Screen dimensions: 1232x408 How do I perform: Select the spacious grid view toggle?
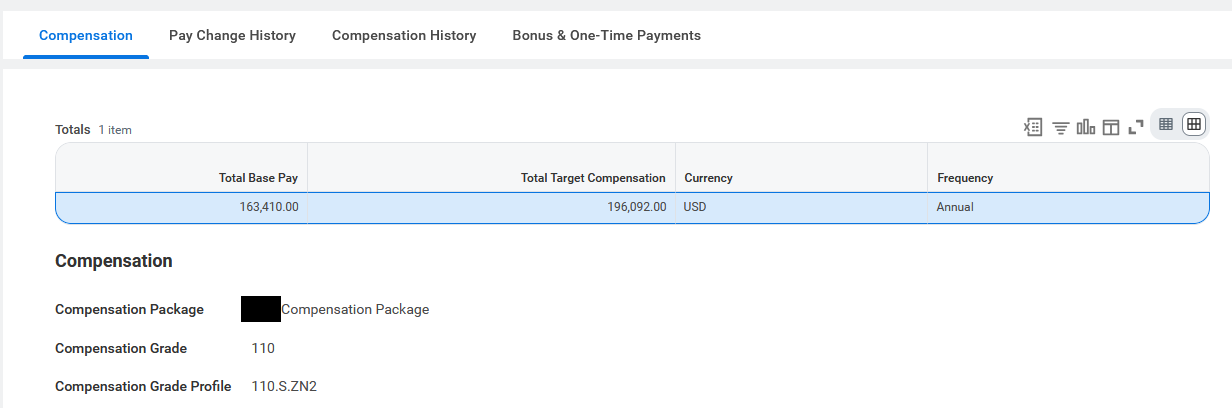tap(1194, 124)
